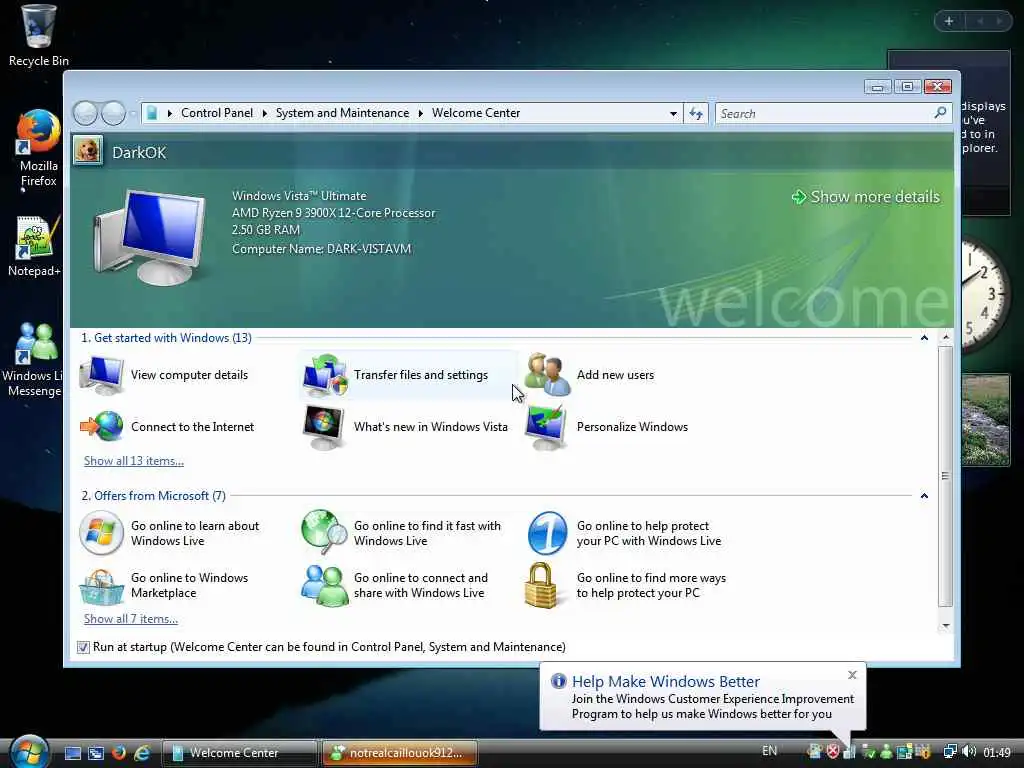Screen dimensions: 1024x768
Task: Click System and Maintenance in the breadcrumb
Action: (x=342, y=113)
